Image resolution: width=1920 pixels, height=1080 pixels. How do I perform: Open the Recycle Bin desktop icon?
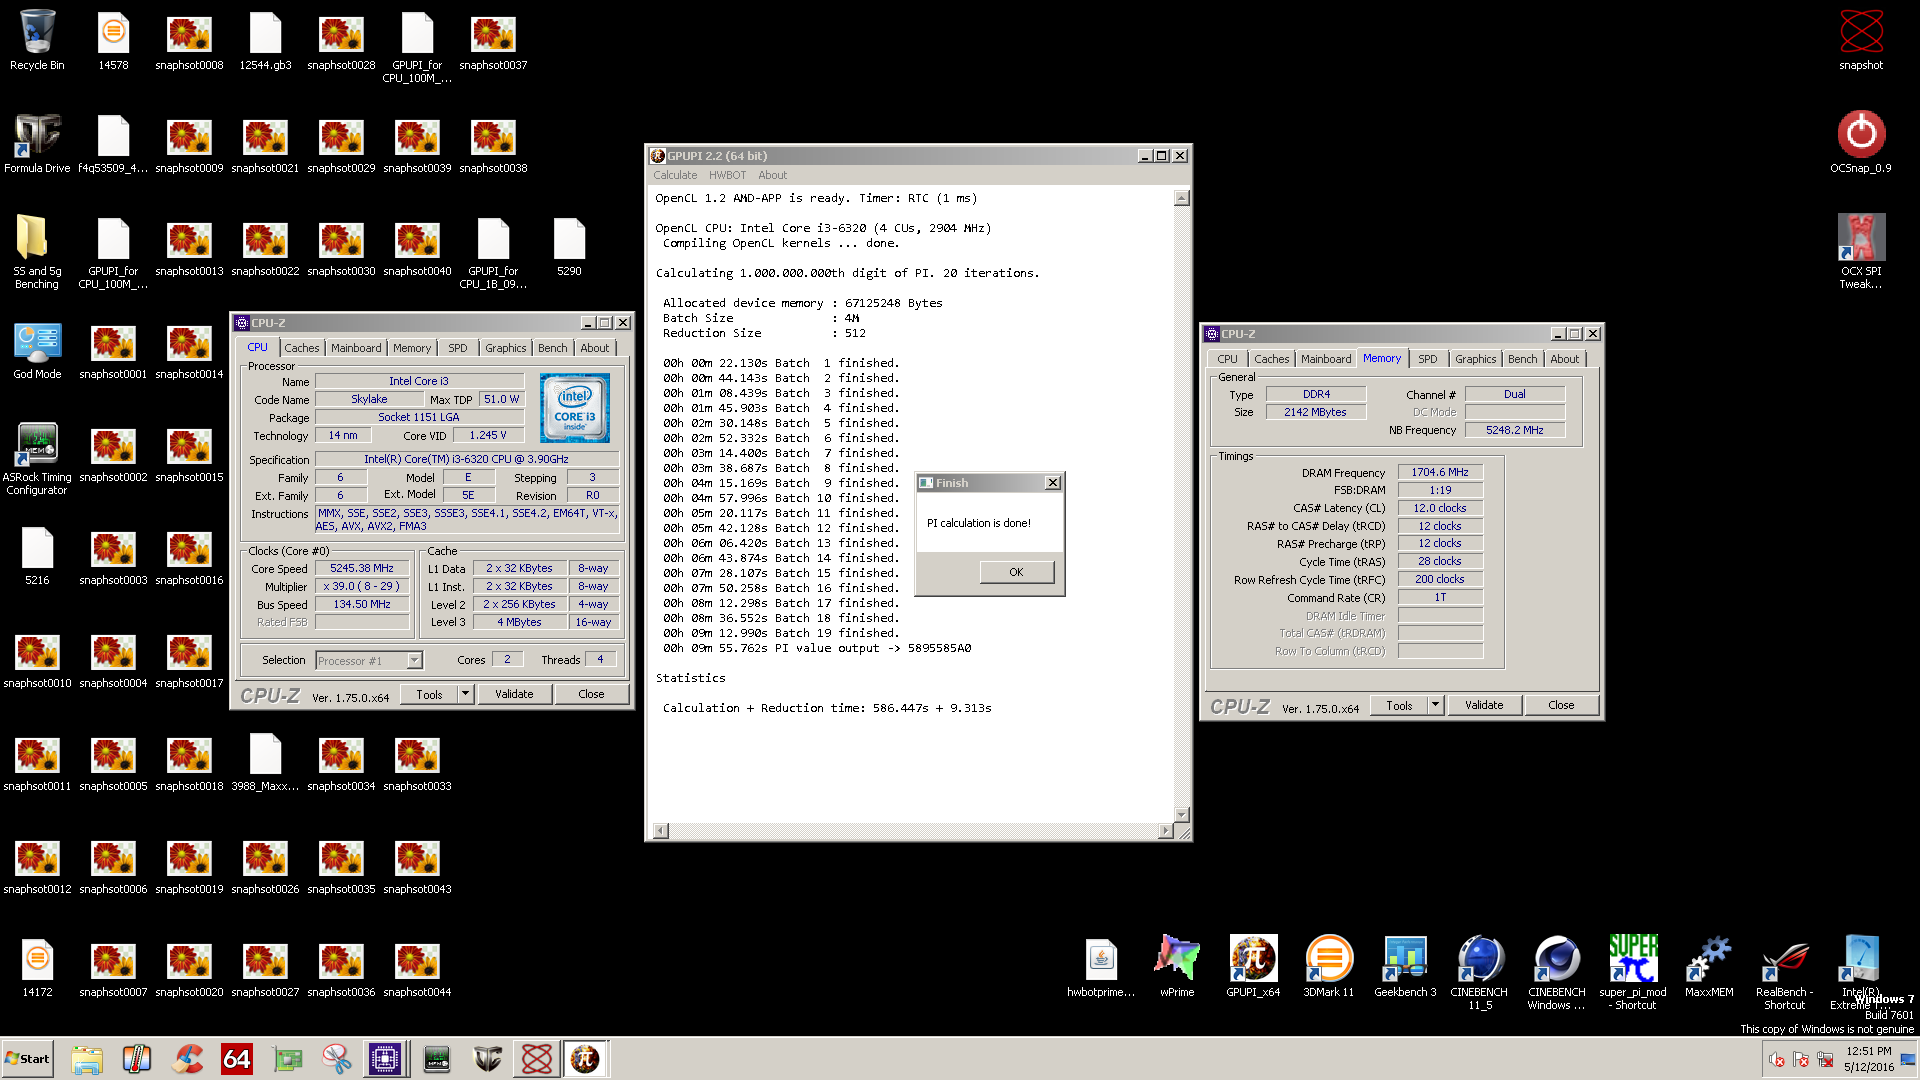point(37,40)
